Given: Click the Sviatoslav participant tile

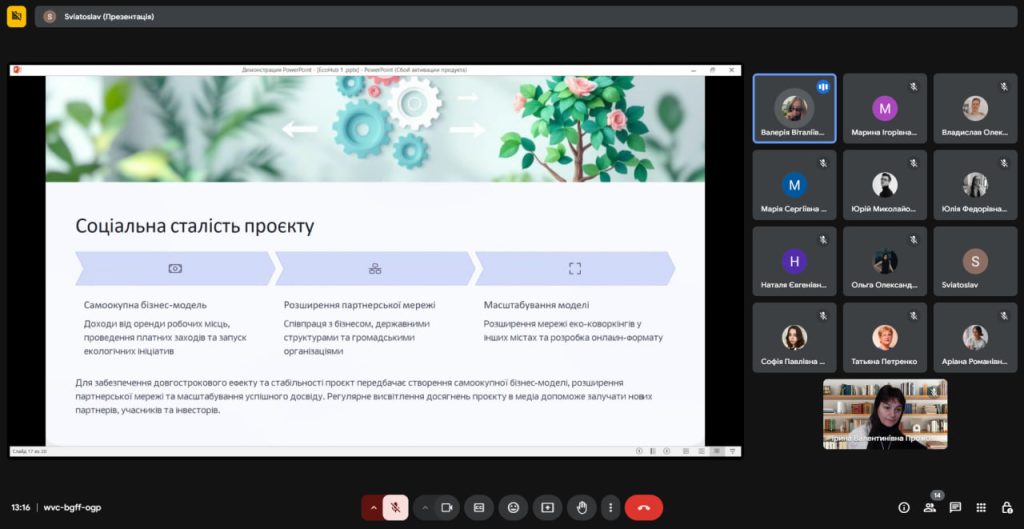Looking at the screenshot, I should (x=974, y=262).
